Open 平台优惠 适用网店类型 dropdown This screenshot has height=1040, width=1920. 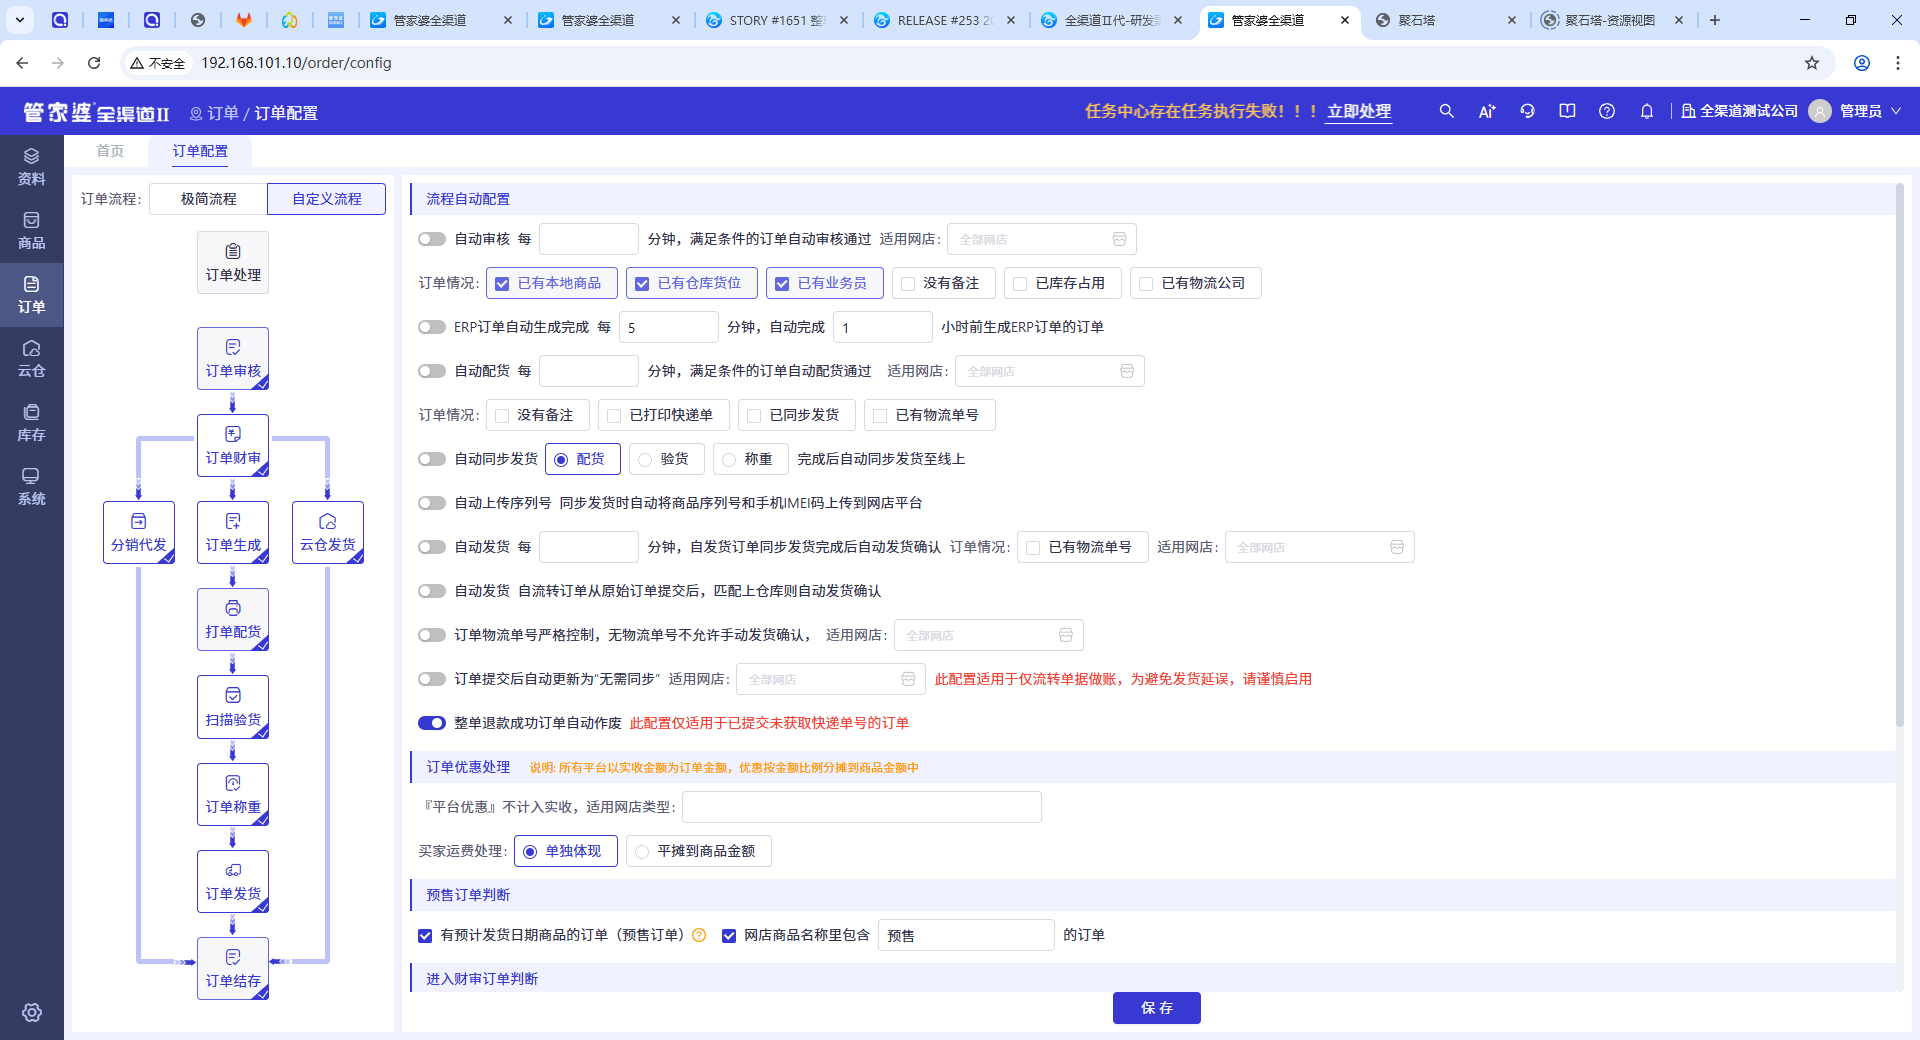861,807
